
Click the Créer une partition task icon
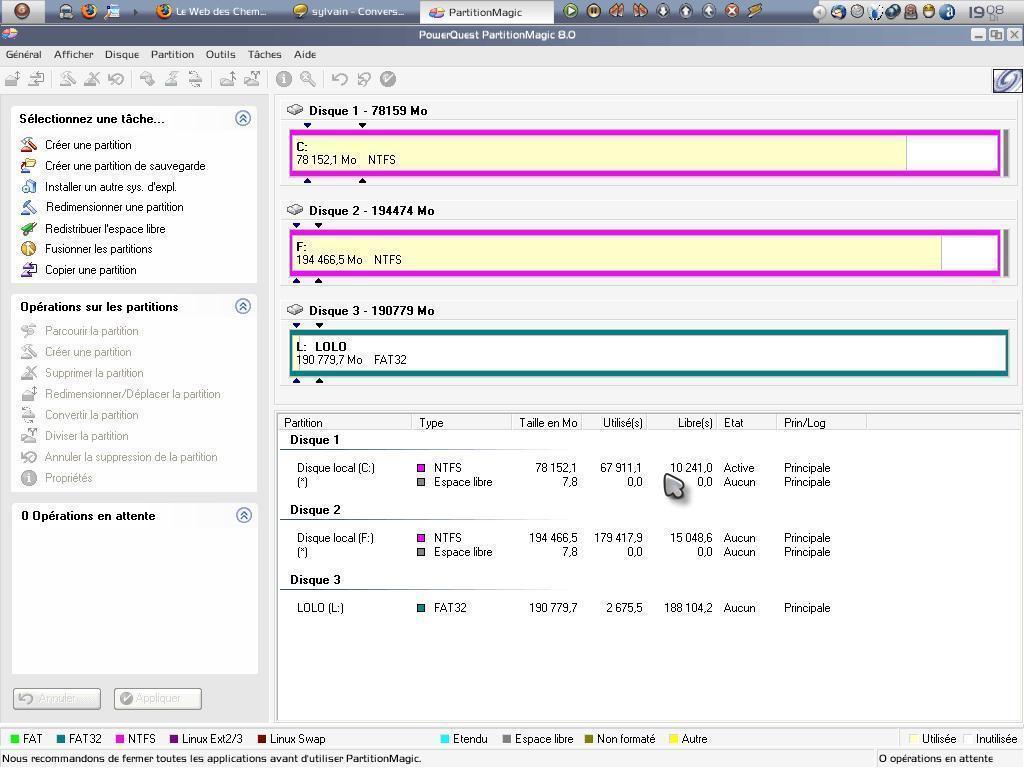29,145
